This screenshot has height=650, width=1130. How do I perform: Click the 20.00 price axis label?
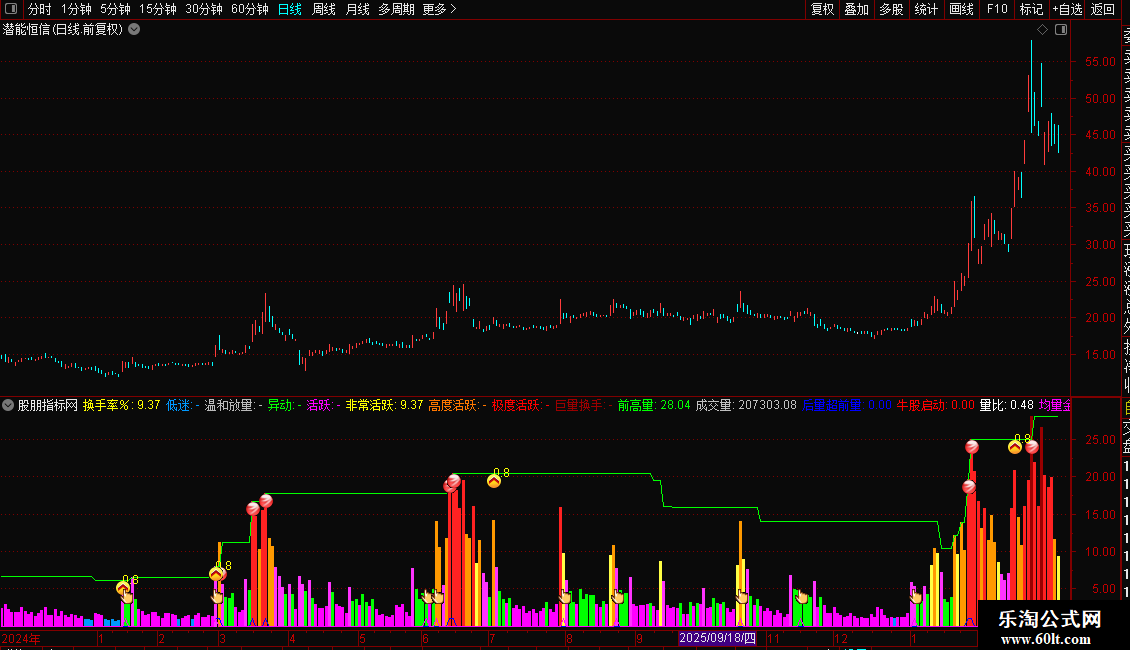tap(1100, 318)
